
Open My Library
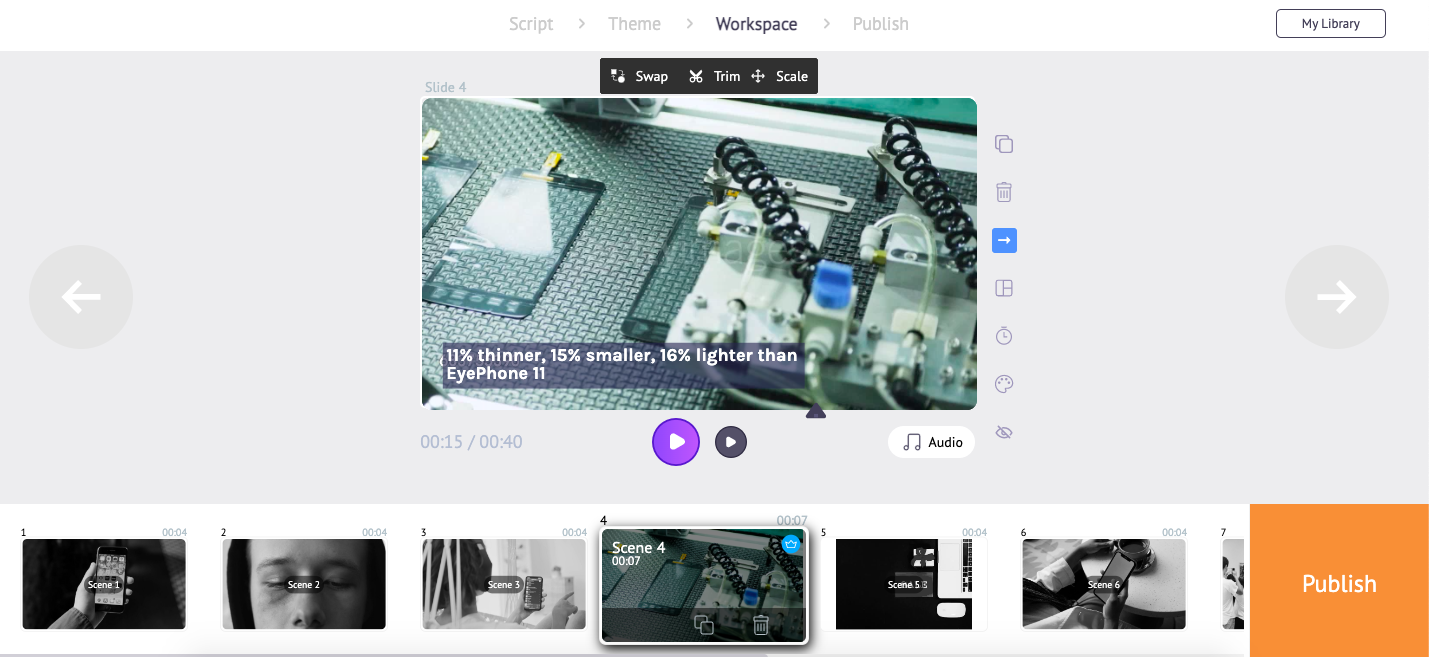[x=1330, y=23]
